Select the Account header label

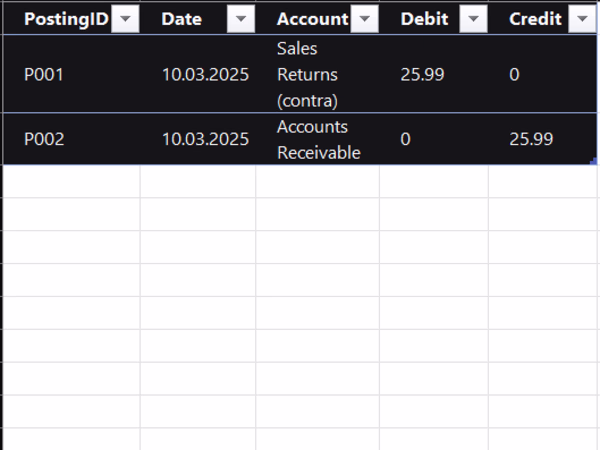312,19
